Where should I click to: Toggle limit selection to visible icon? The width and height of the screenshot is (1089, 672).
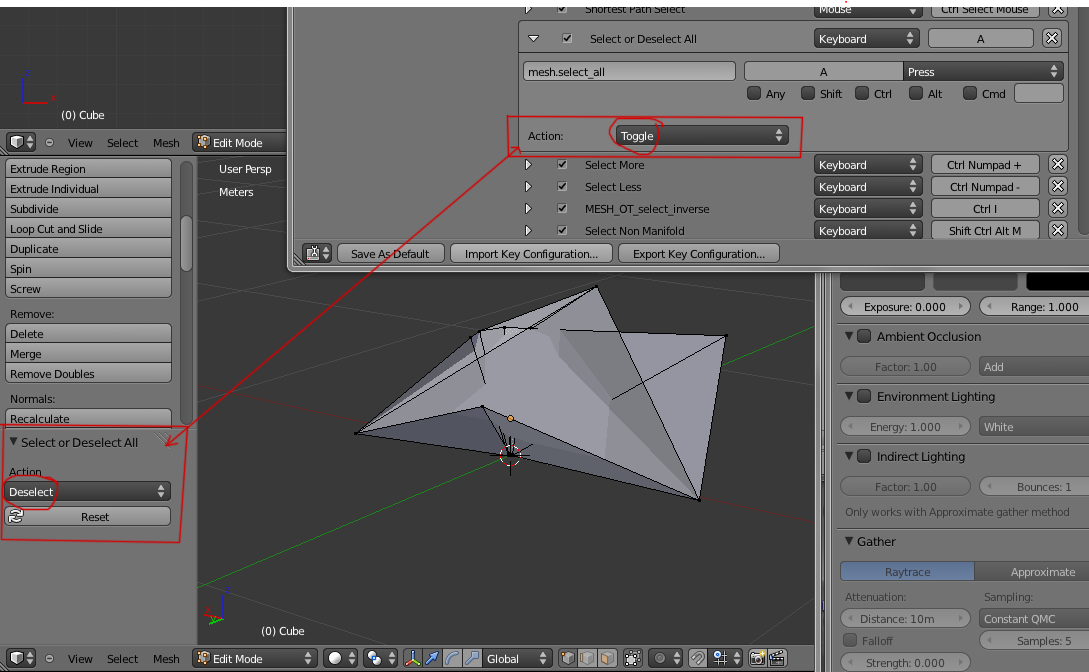click(x=633, y=658)
